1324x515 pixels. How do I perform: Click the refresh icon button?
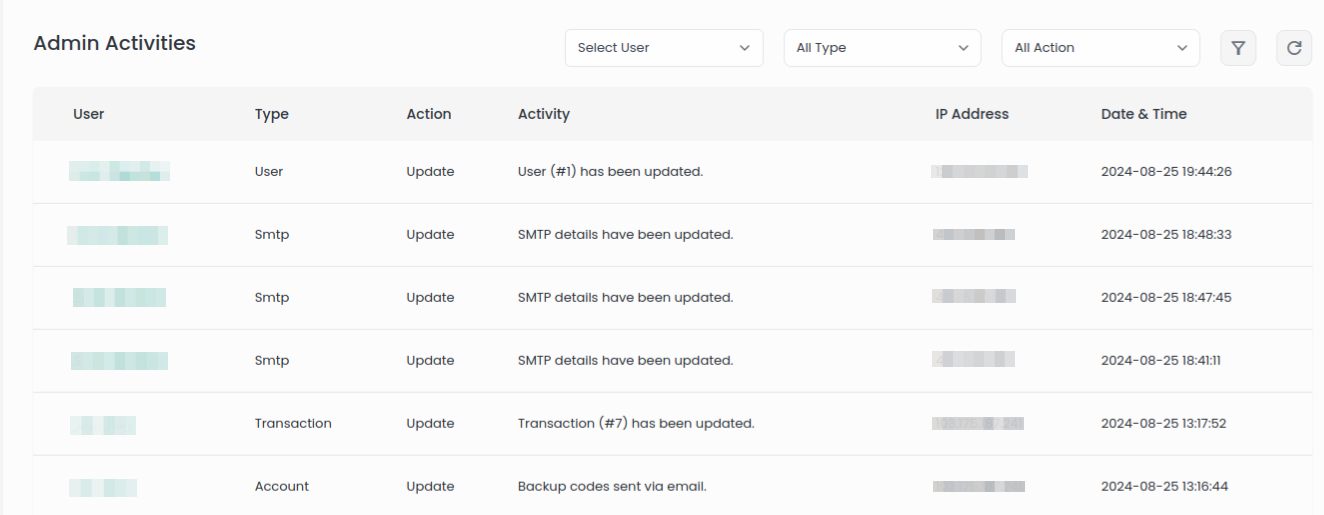(1294, 48)
